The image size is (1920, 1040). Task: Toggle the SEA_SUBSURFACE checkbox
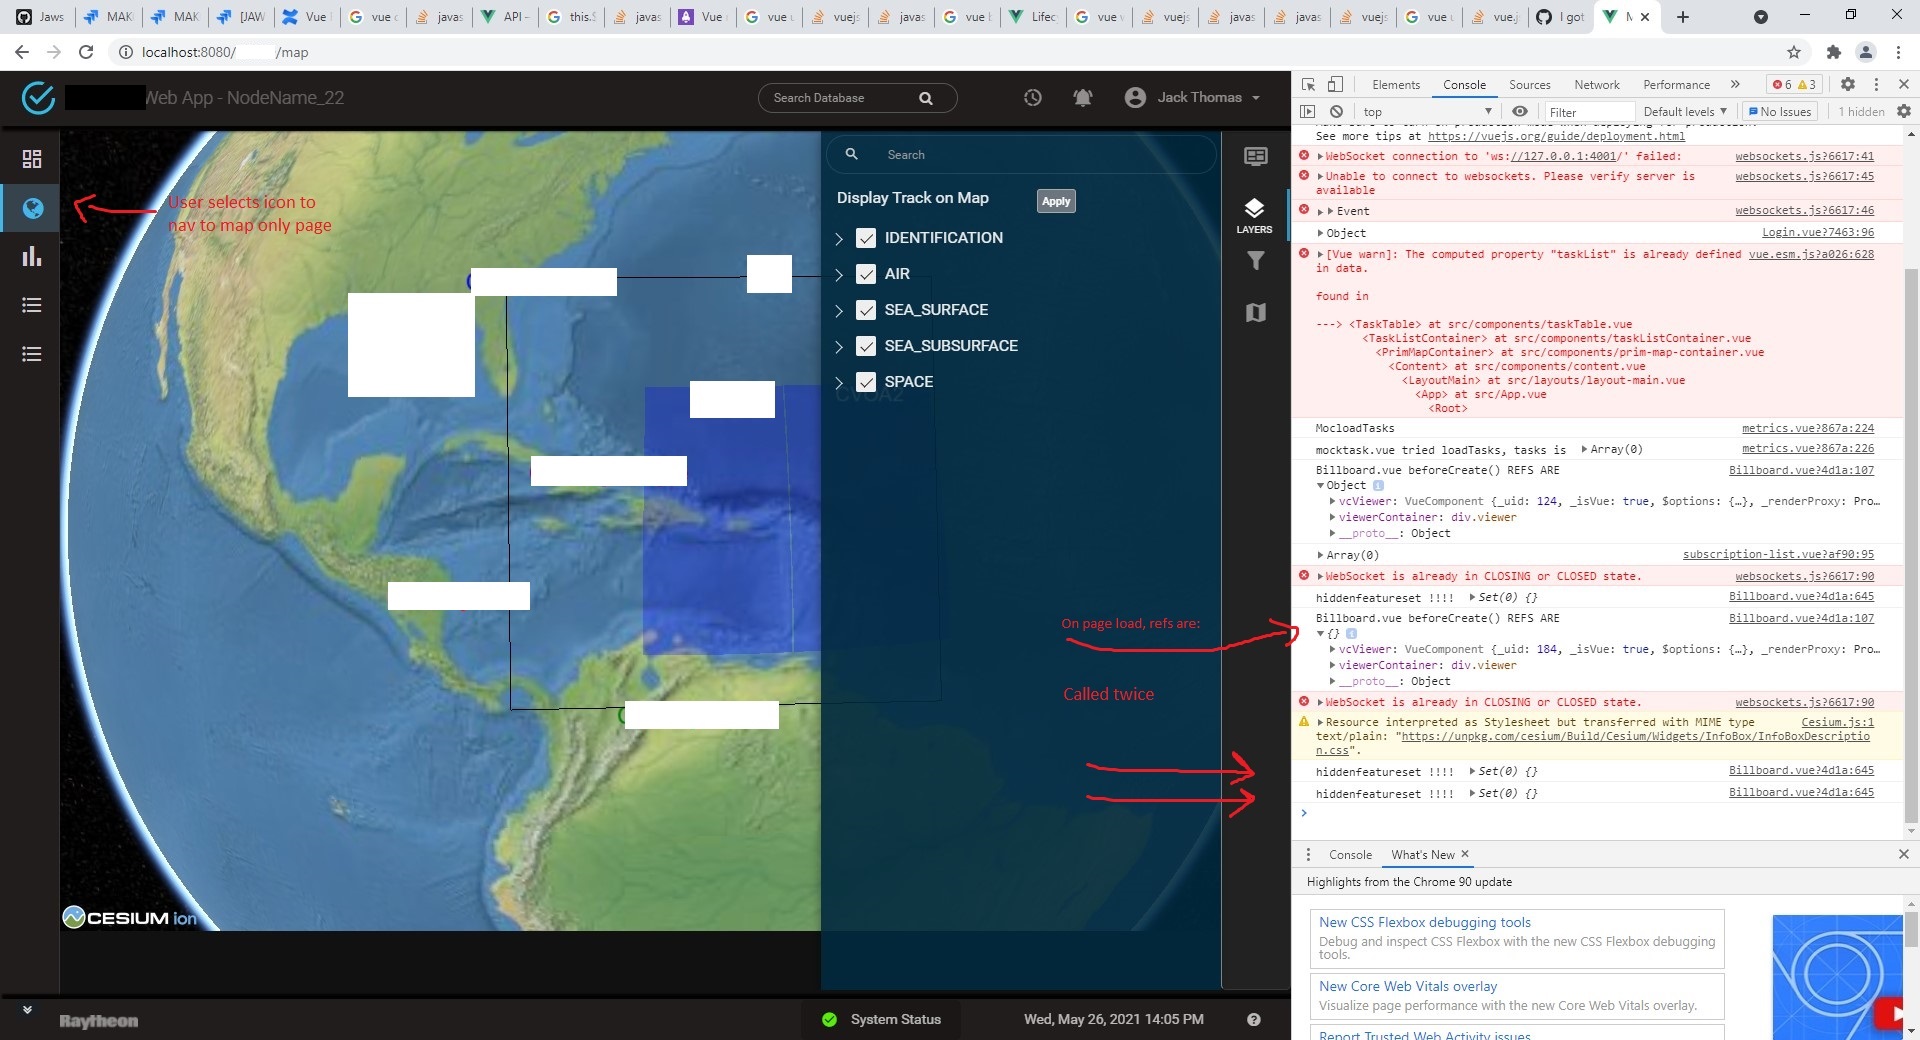pyautogui.click(x=866, y=346)
